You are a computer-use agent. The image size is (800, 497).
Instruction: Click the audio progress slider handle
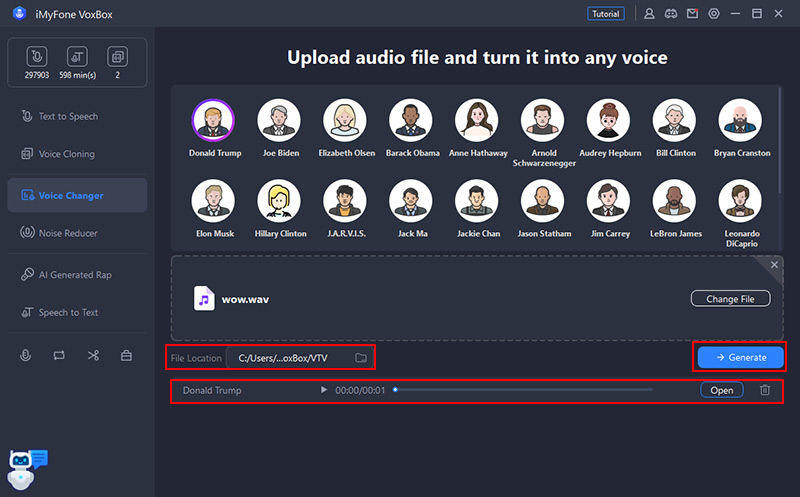(x=395, y=390)
